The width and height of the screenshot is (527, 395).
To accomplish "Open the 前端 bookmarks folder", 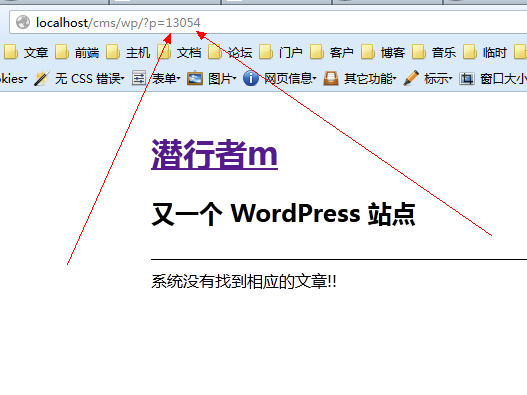I will 77,52.
